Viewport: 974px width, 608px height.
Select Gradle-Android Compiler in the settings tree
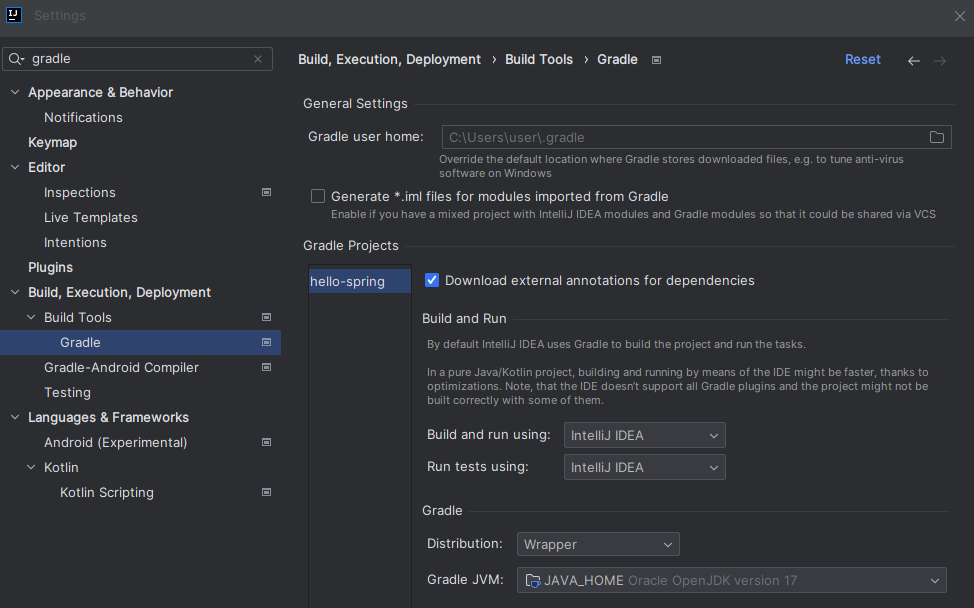click(x=121, y=367)
